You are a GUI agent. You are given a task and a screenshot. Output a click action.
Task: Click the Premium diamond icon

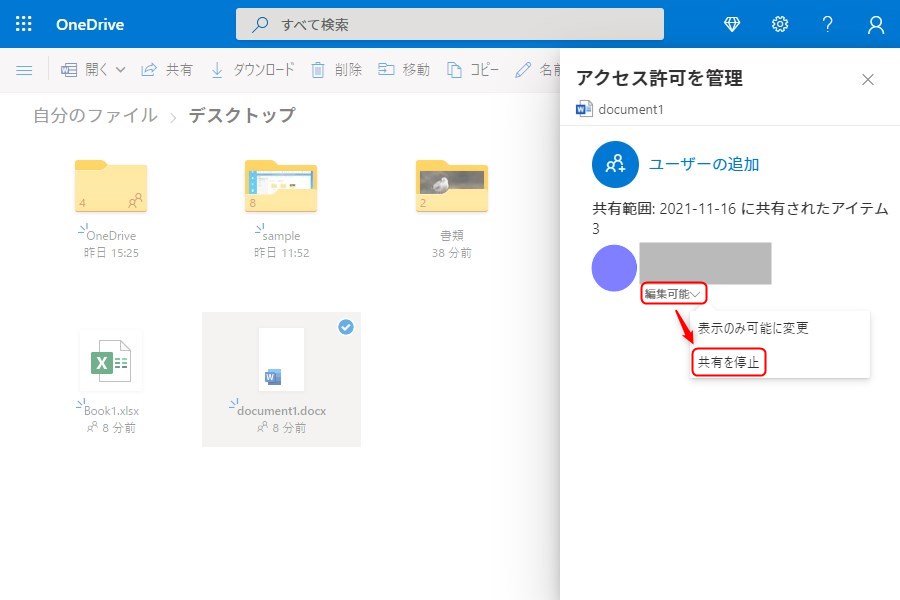point(731,24)
